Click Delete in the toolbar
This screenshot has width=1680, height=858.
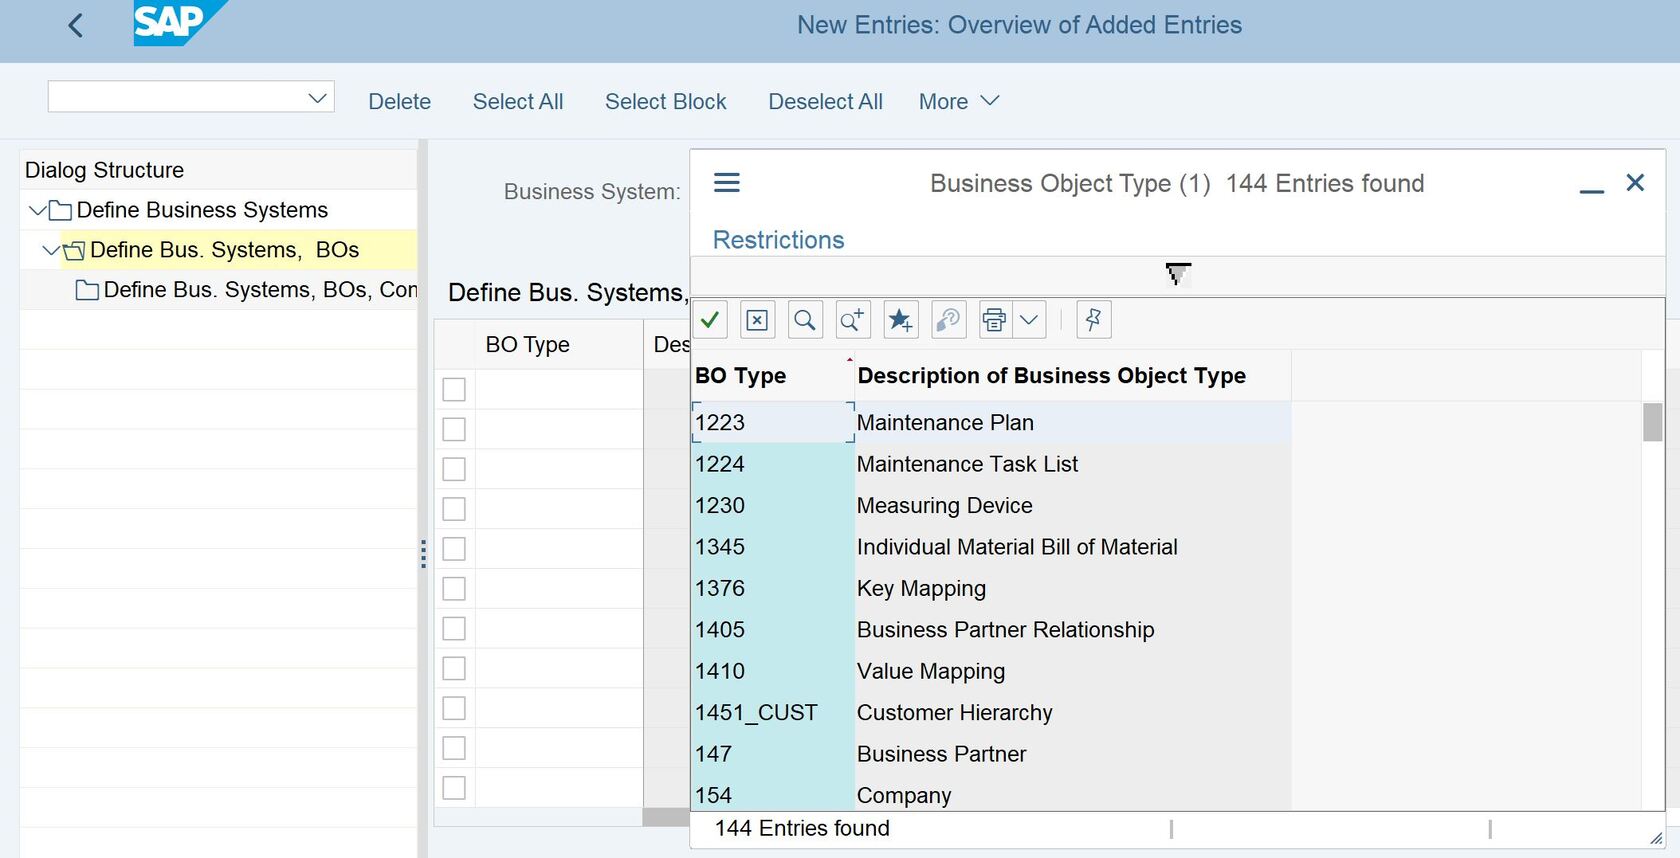point(399,101)
